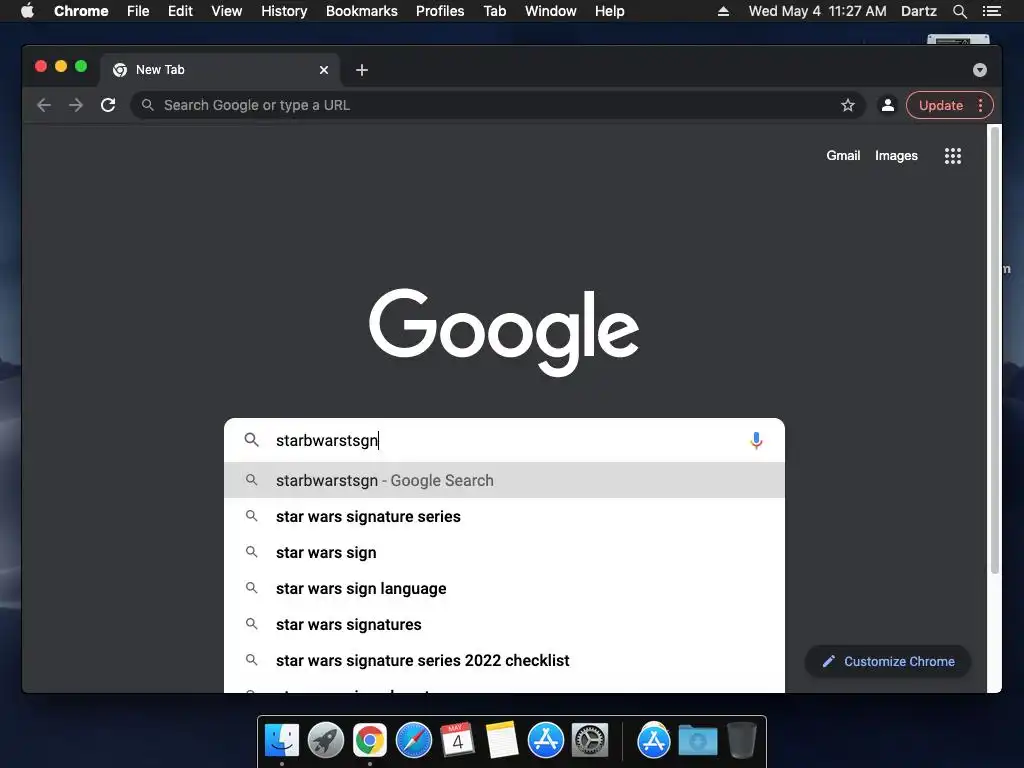Bookmark this tab with the star icon
Viewport: 1024px width, 768px height.
848,105
